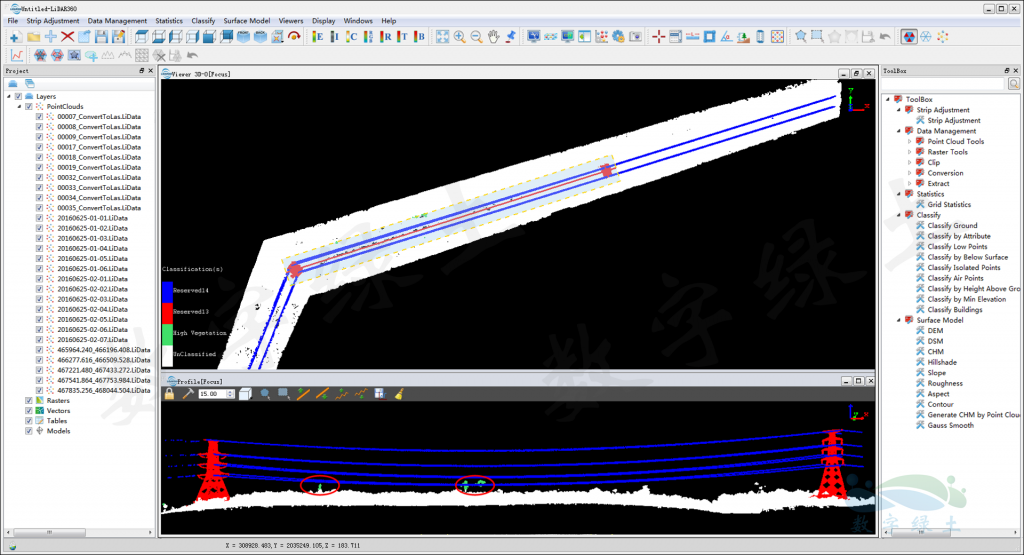This screenshot has height=555, width=1024.
Task: Open the Classify menu in menu bar
Action: (x=203, y=20)
